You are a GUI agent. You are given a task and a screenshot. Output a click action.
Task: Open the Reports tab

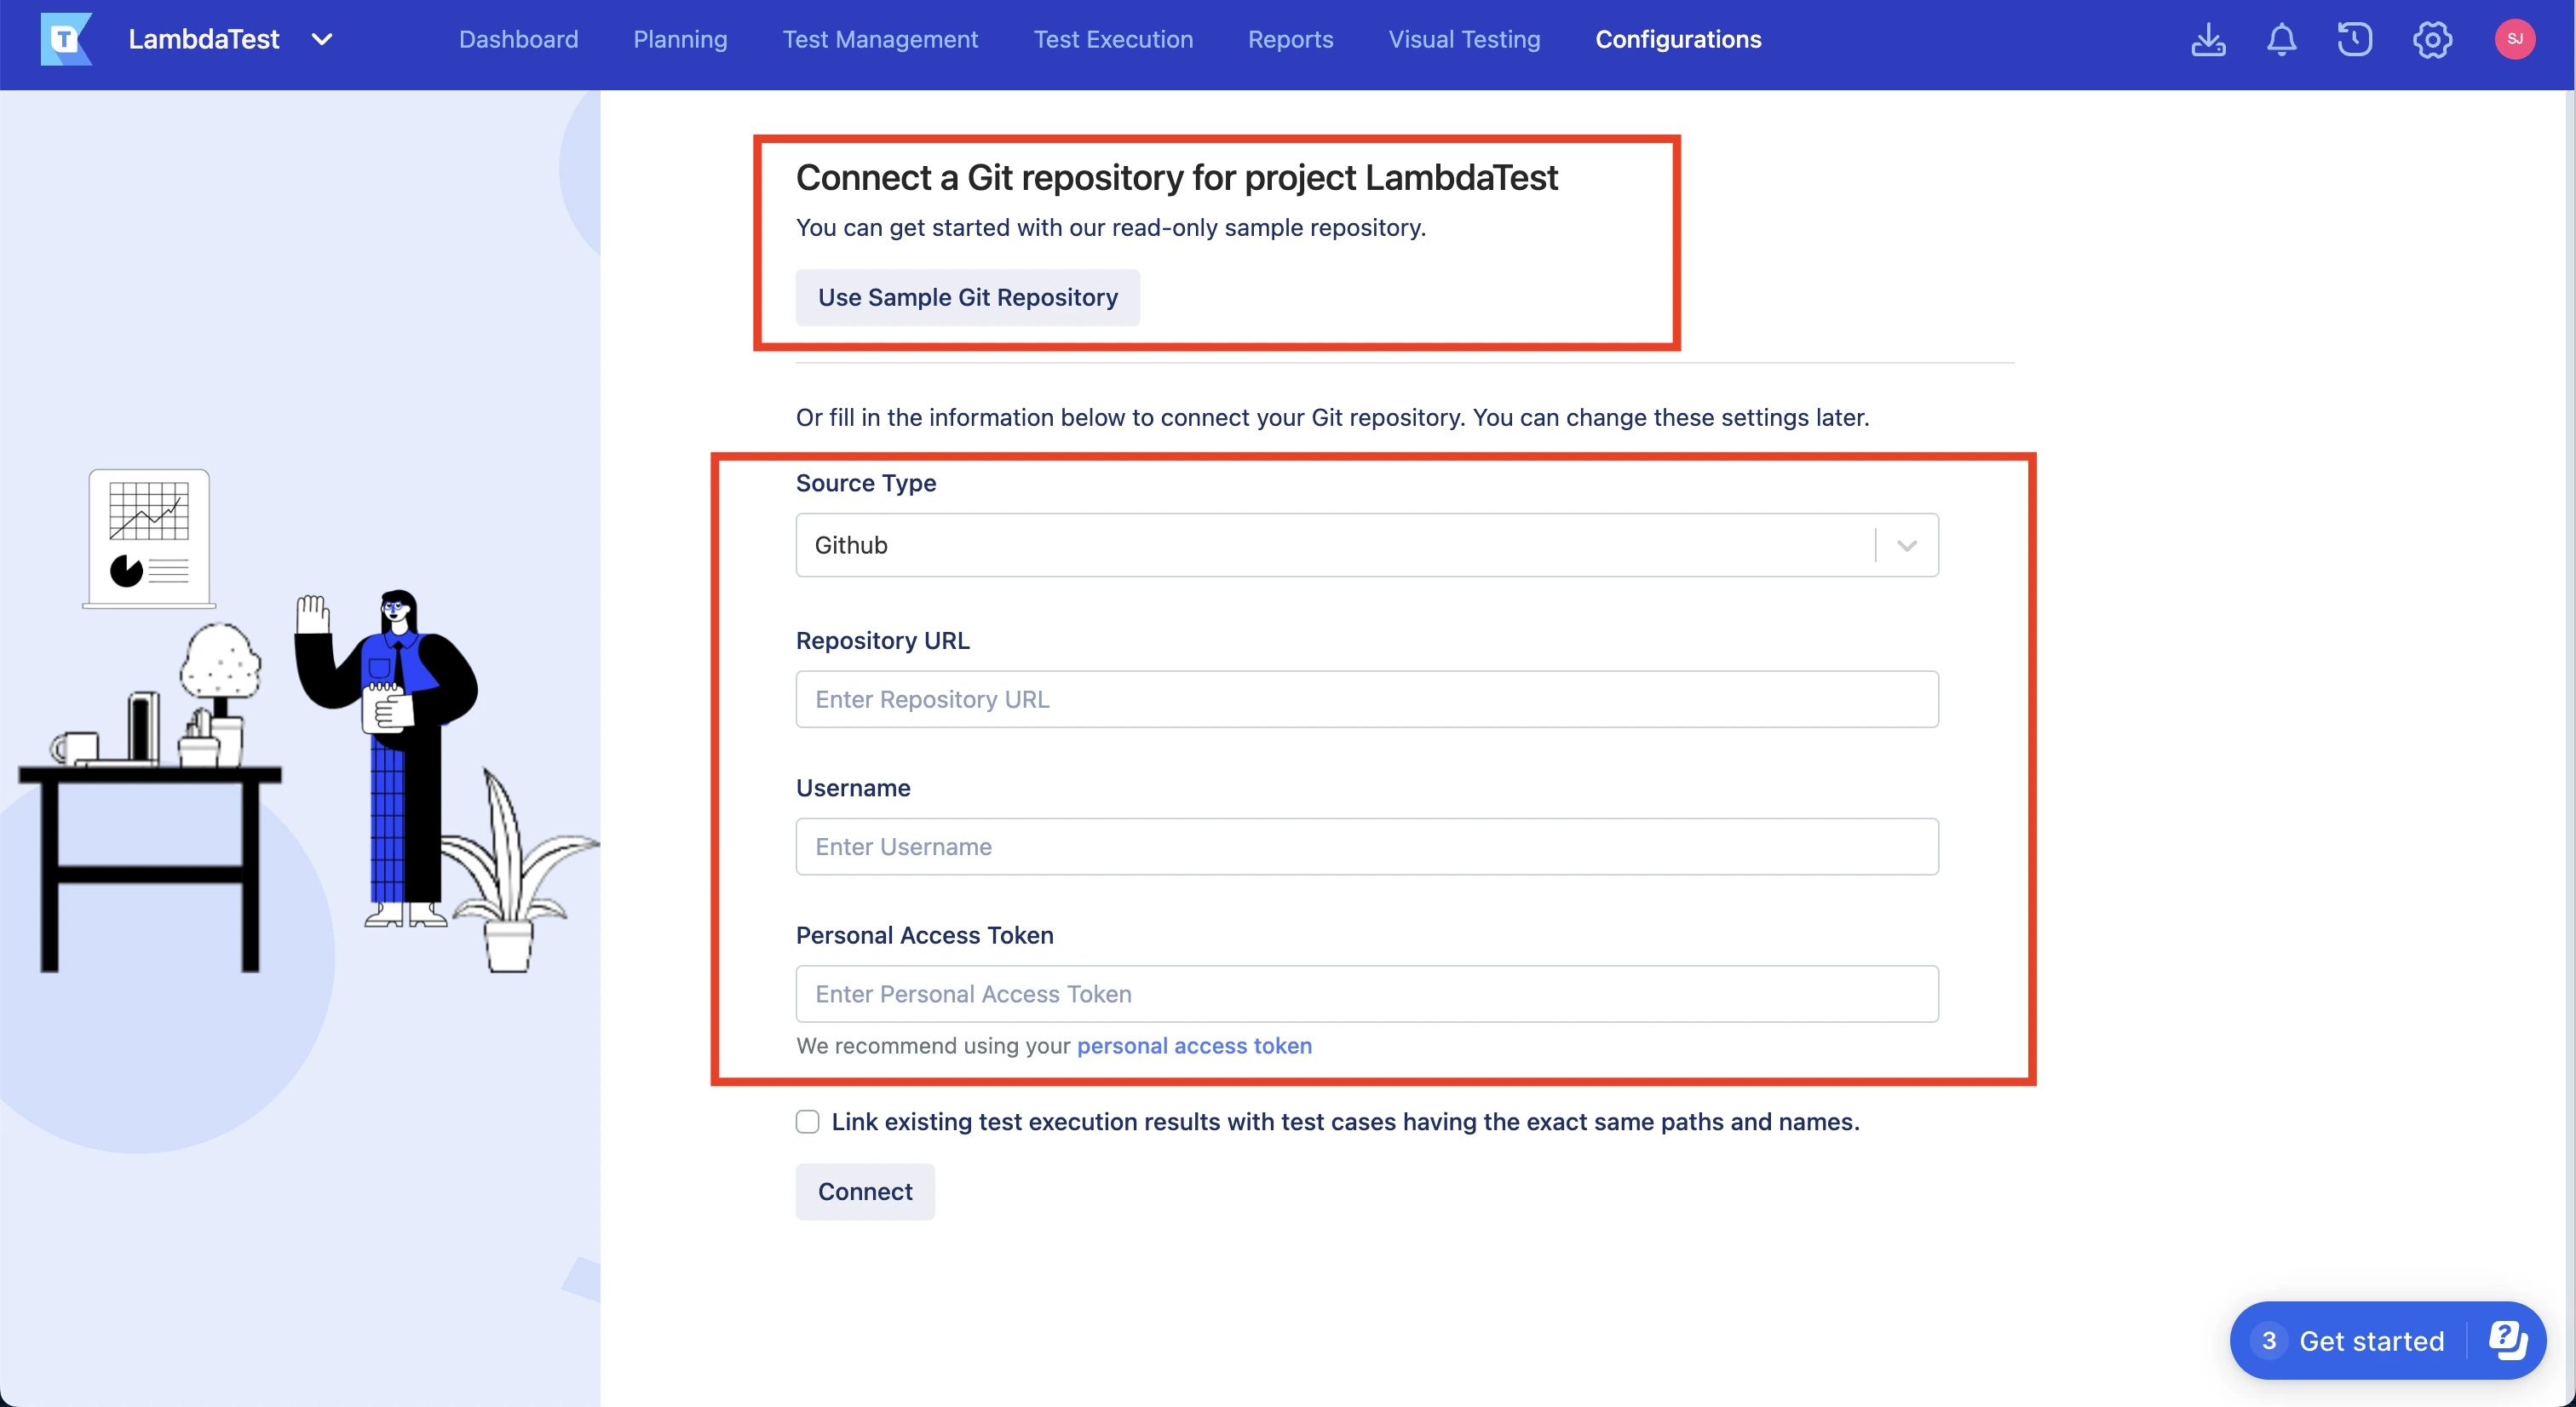[1290, 40]
